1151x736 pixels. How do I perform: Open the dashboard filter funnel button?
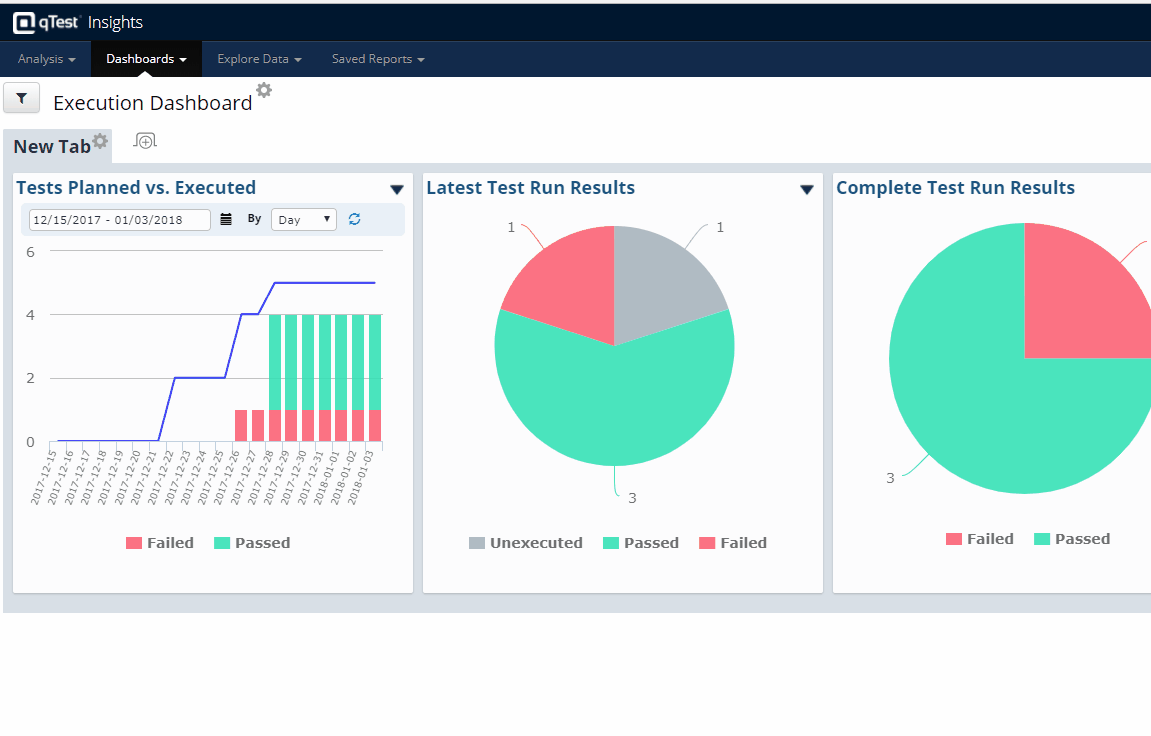pos(22,98)
